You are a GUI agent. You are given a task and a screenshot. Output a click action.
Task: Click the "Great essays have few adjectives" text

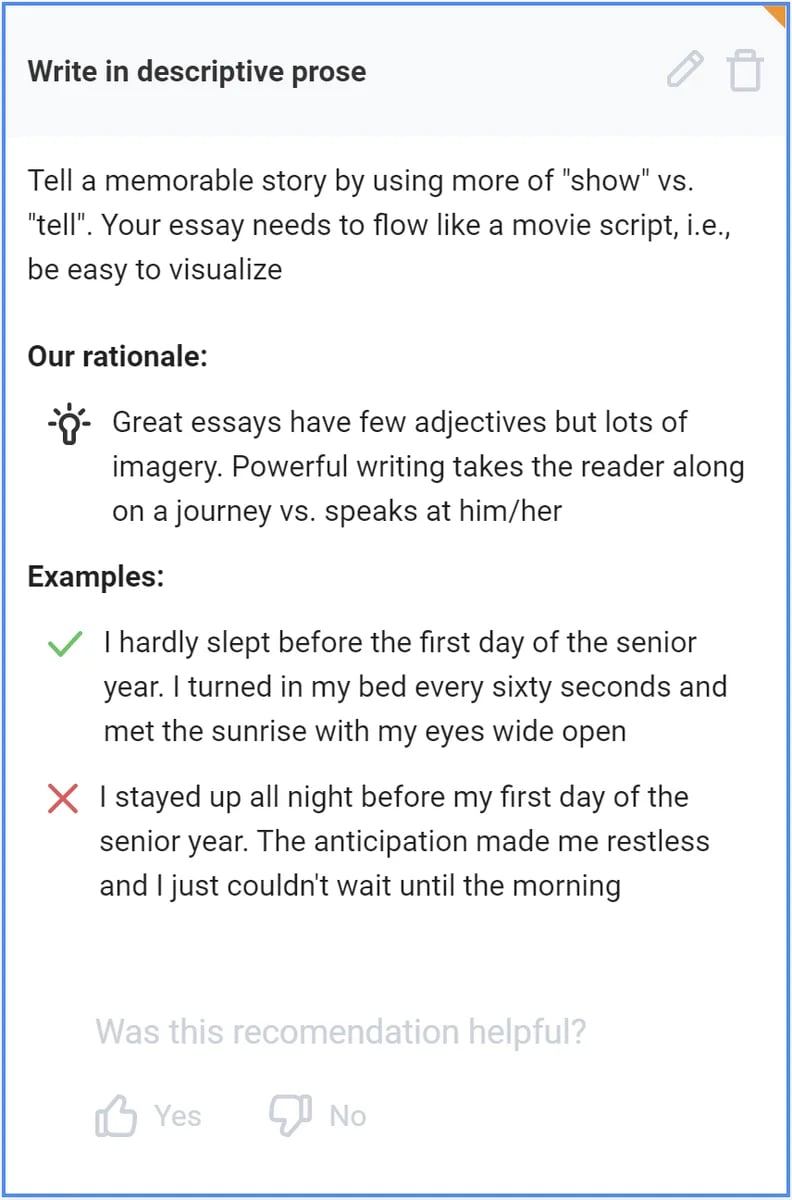point(428,466)
